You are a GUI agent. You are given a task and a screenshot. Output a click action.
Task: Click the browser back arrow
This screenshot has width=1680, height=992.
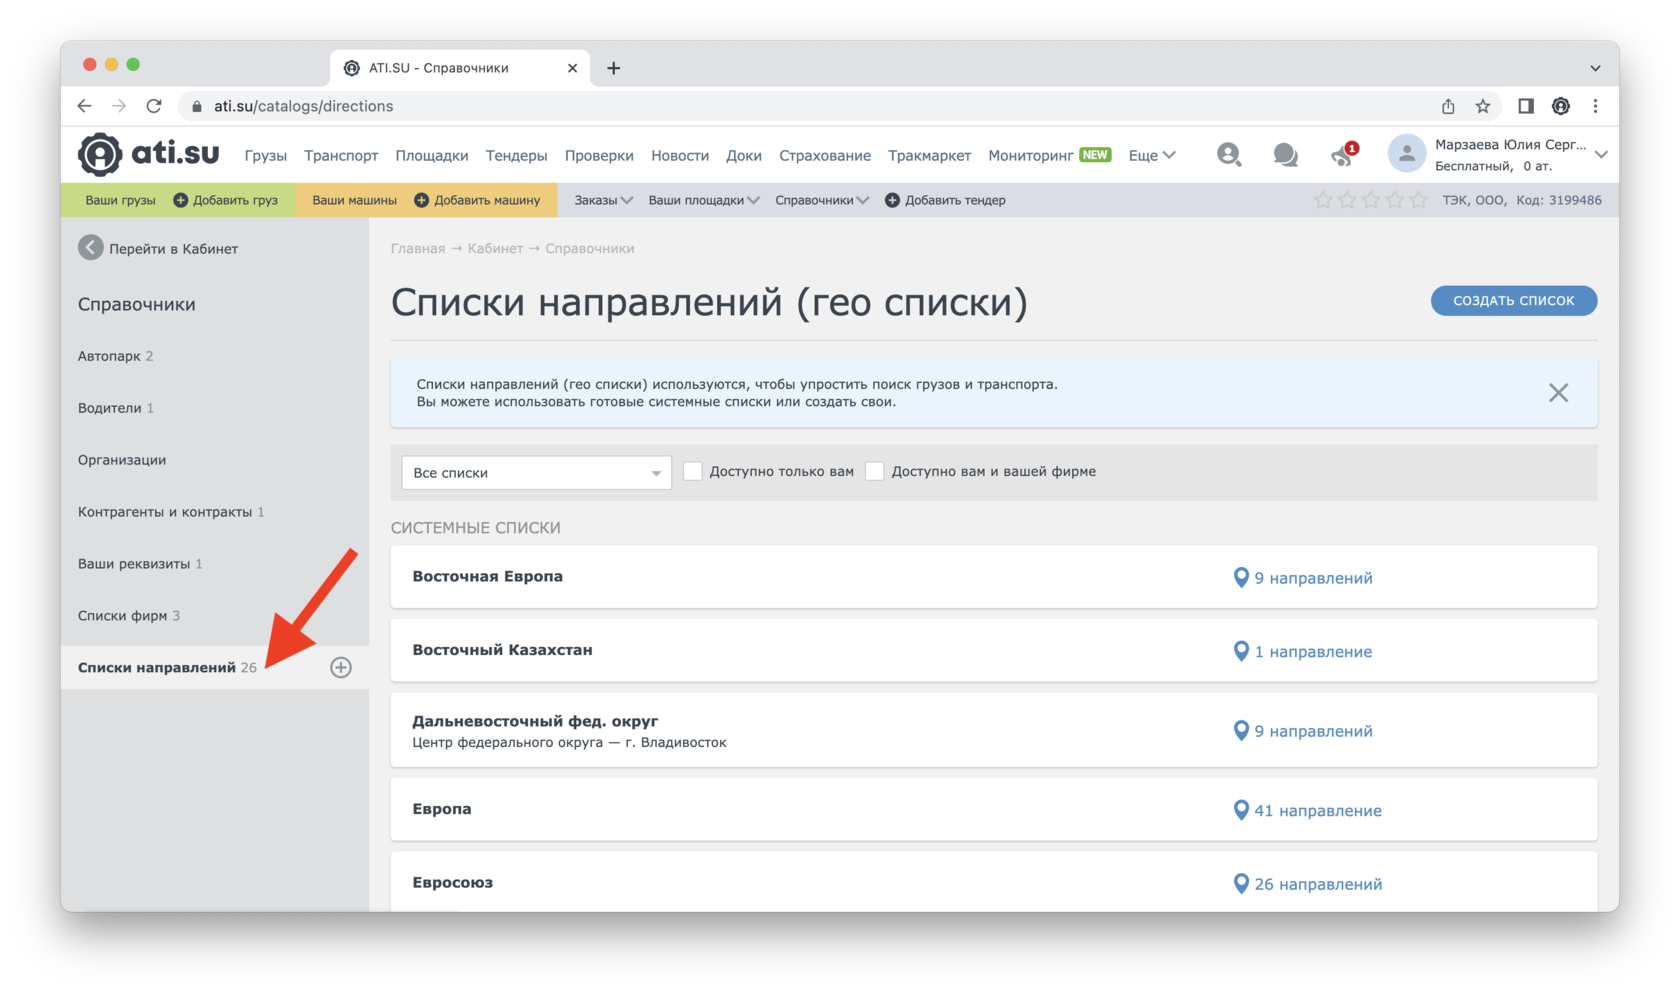click(85, 106)
